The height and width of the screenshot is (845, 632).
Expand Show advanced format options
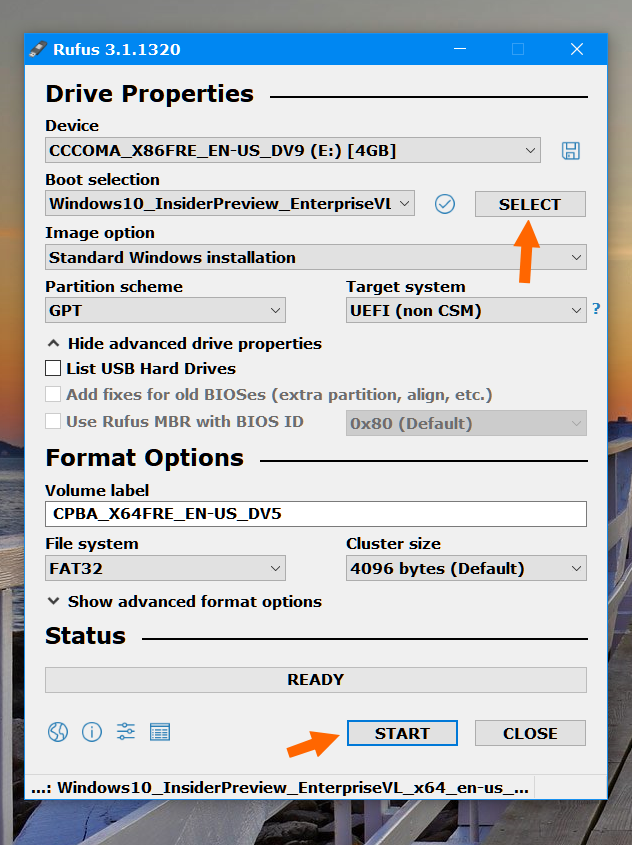tap(185, 601)
